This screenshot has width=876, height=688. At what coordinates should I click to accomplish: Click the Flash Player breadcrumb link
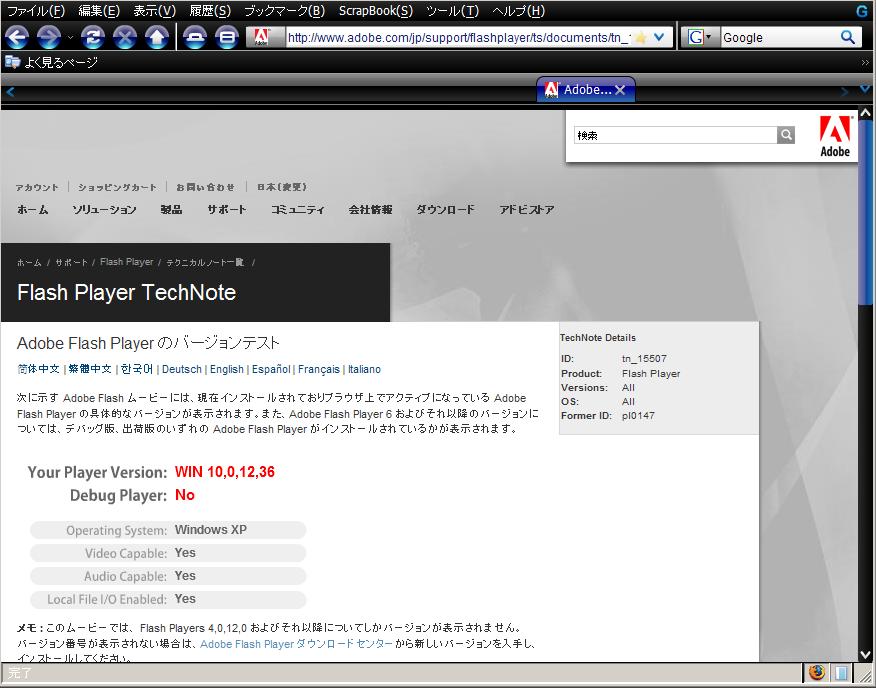127,262
